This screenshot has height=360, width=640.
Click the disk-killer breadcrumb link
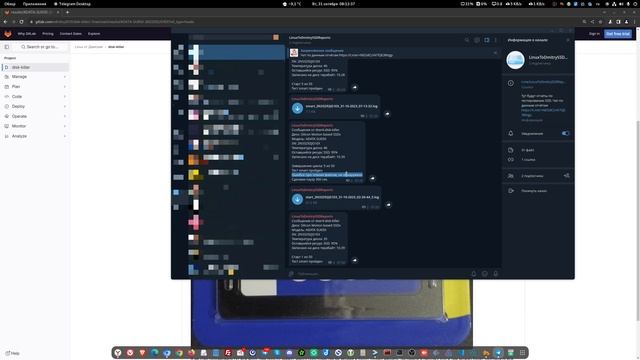point(116,47)
